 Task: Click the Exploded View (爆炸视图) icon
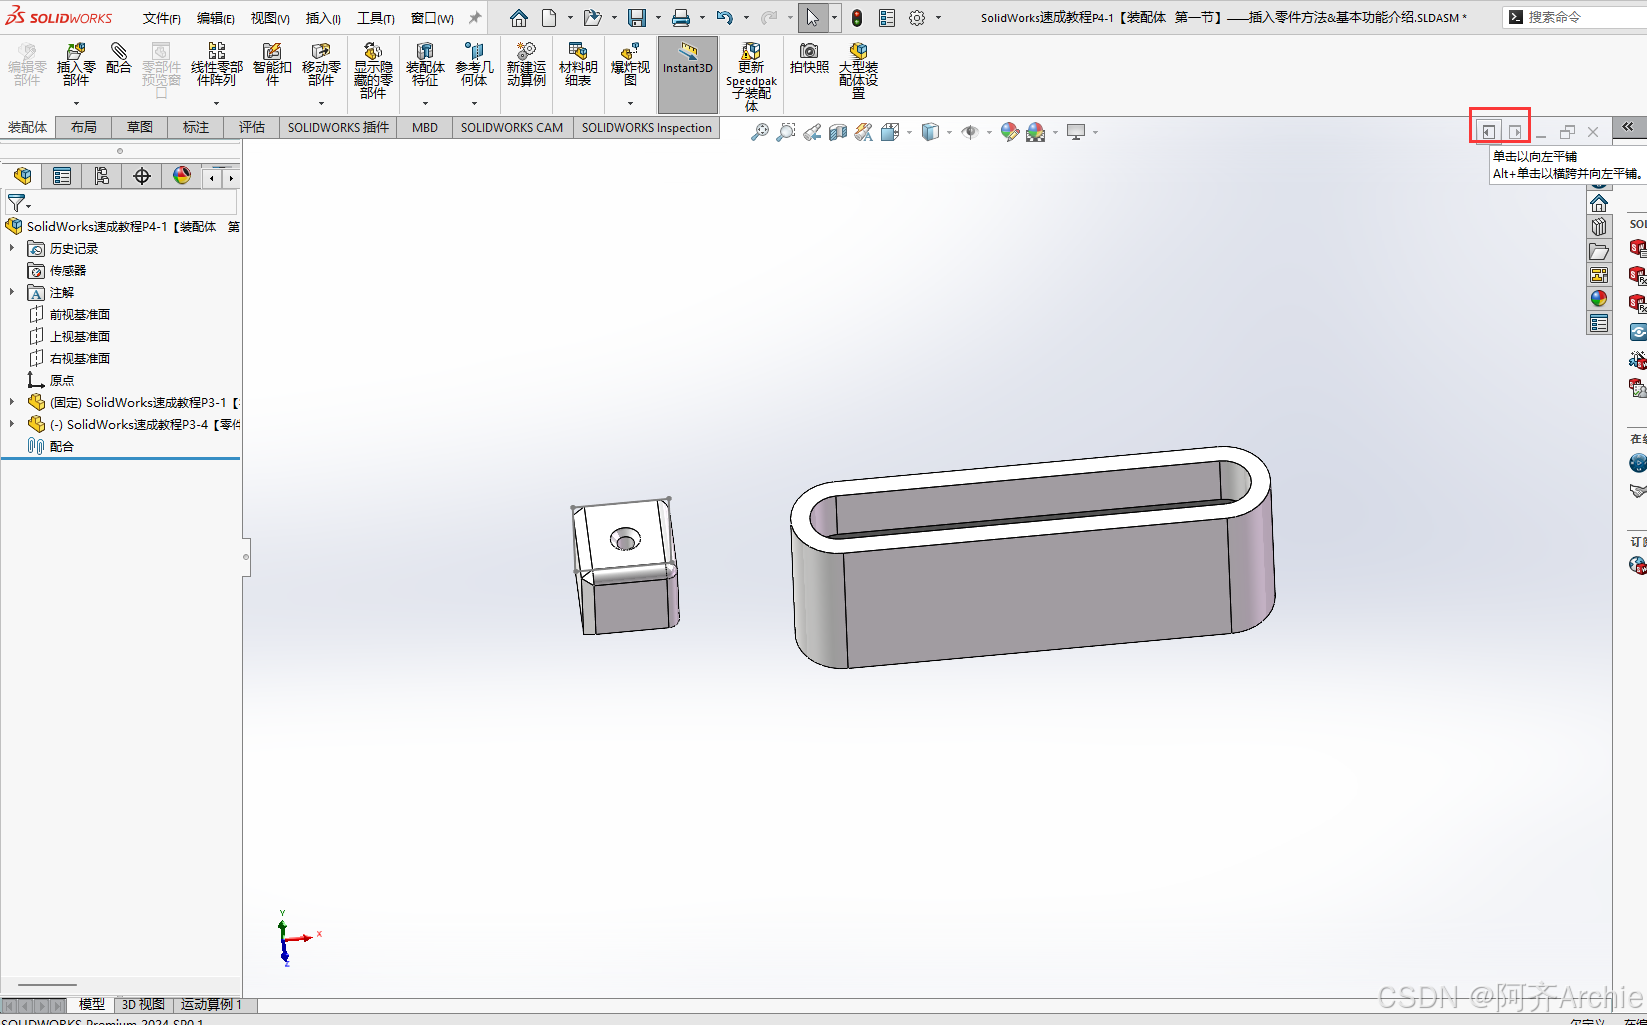[x=630, y=64]
